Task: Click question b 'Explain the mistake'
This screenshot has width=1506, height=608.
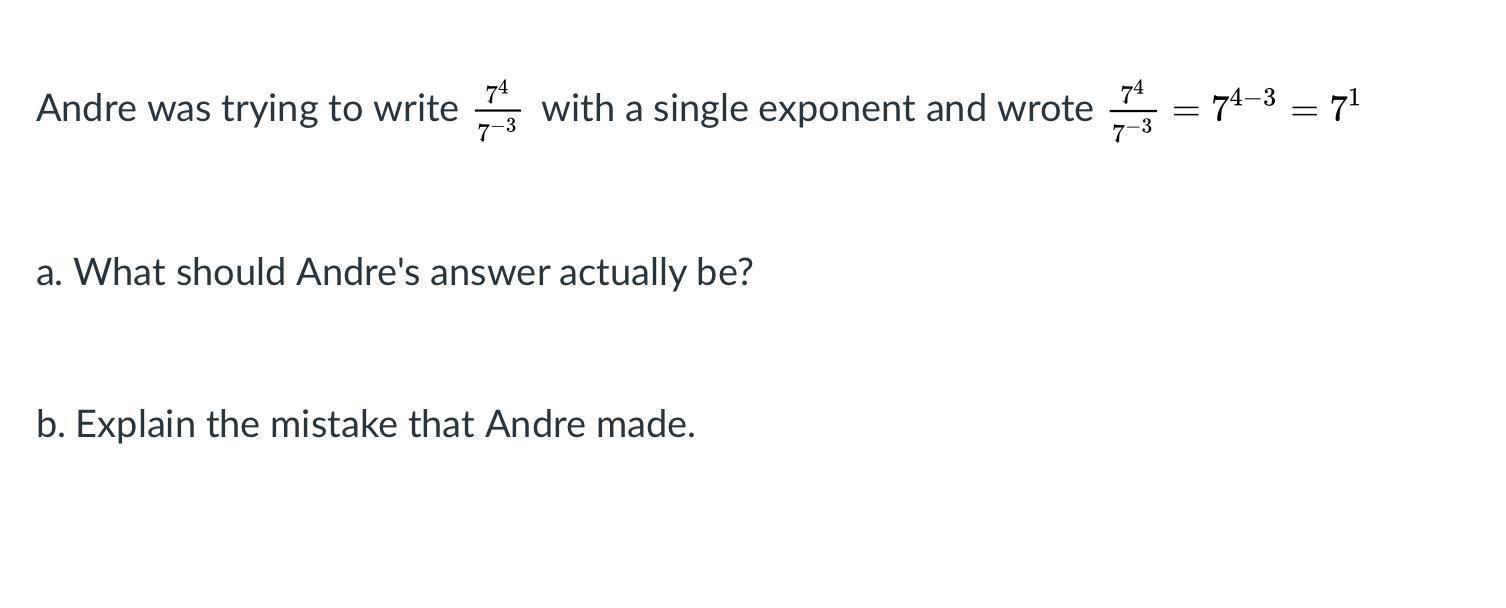Action: click(365, 424)
